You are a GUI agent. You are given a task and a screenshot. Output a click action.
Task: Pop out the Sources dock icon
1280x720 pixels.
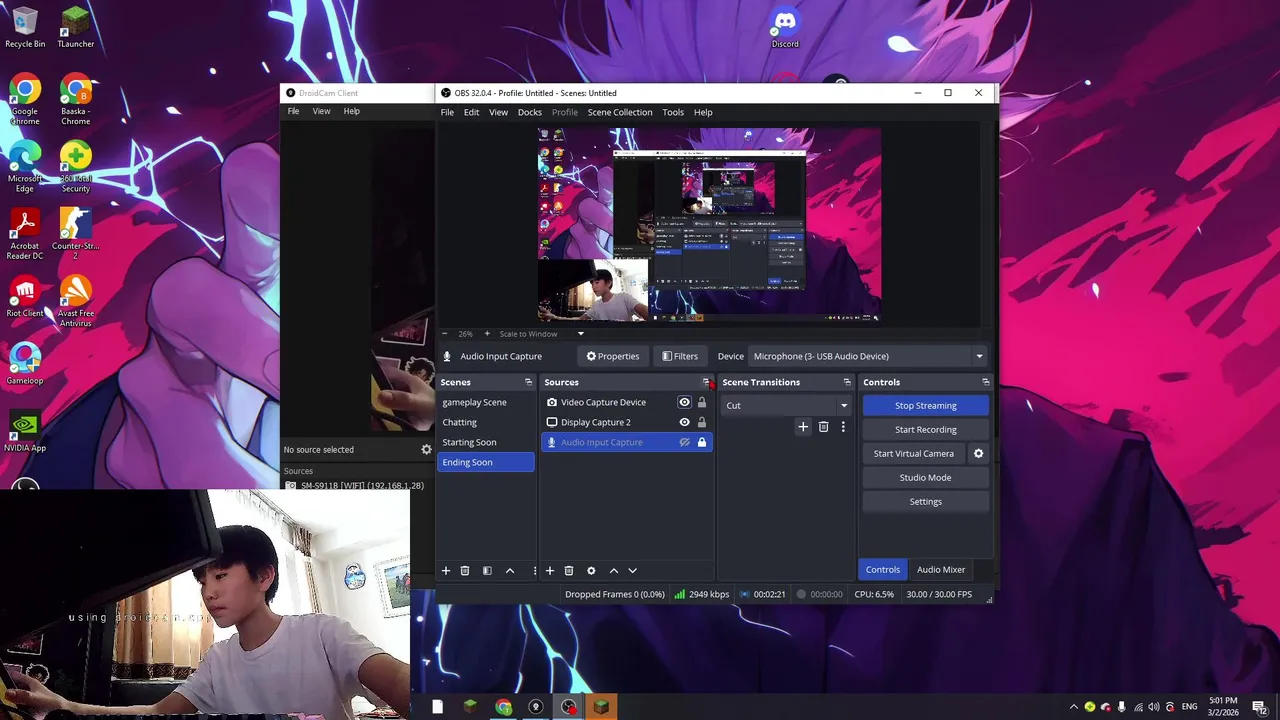click(x=706, y=382)
